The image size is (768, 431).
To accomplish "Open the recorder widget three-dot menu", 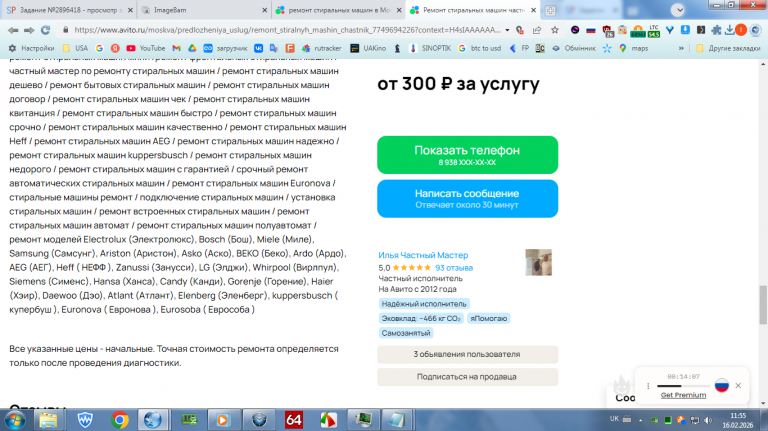I will [648, 386].
